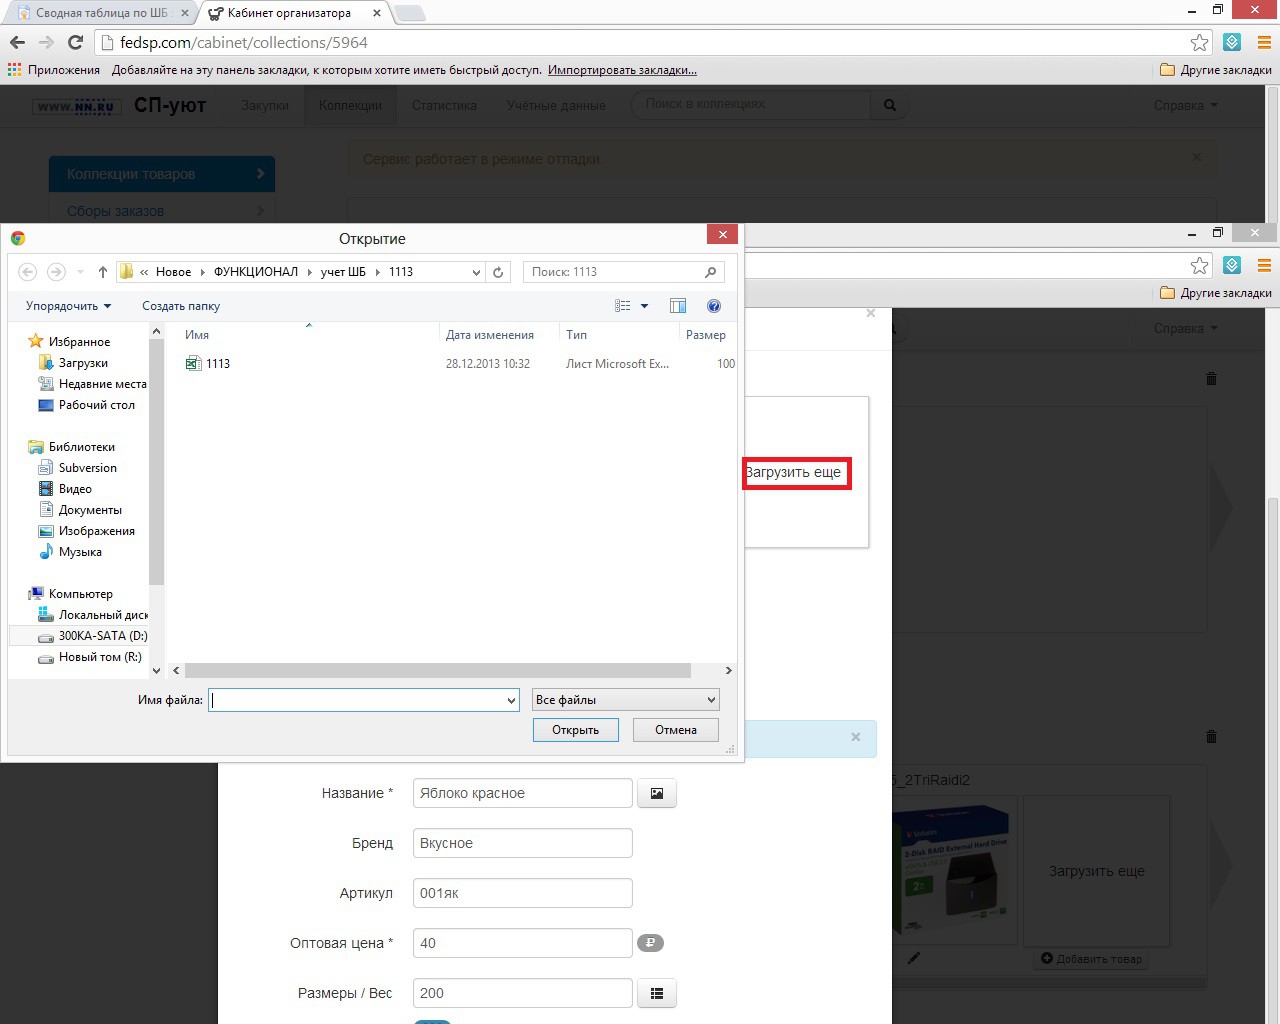Click the image picker icon next to Название

click(657, 793)
